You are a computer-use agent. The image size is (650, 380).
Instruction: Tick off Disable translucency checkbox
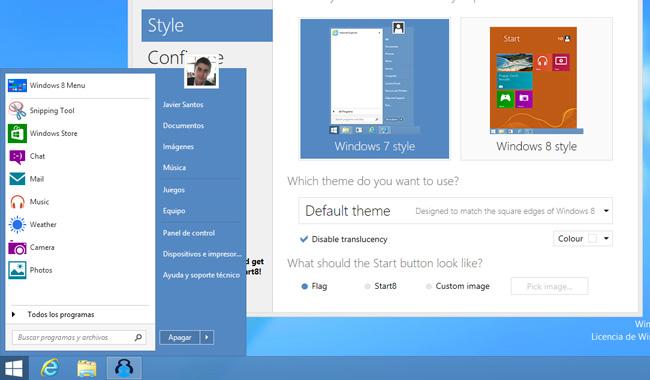coord(304,239)
